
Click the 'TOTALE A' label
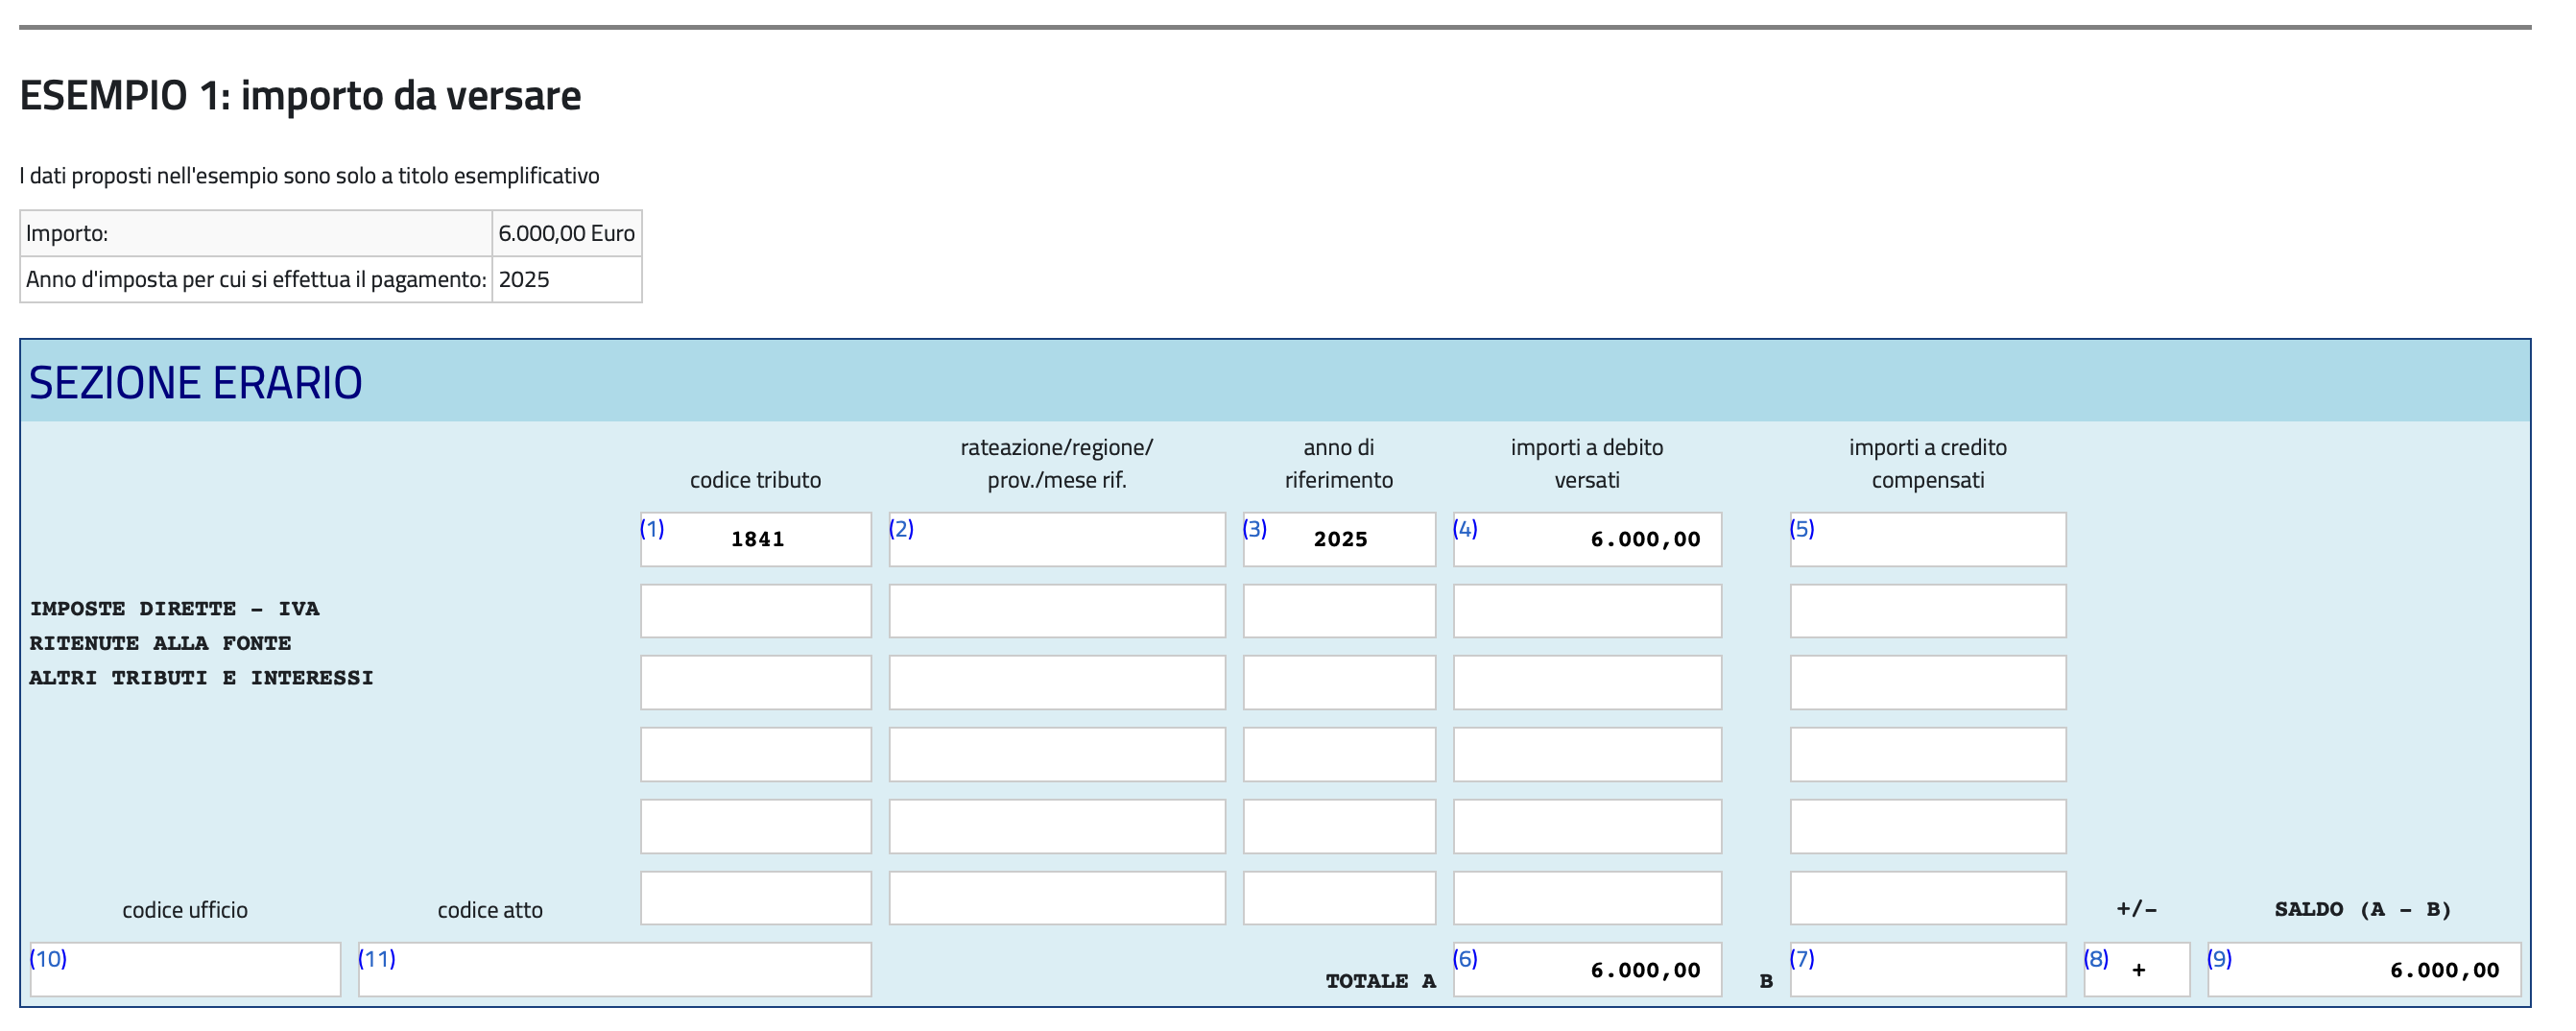click(x=1380, y=981)
